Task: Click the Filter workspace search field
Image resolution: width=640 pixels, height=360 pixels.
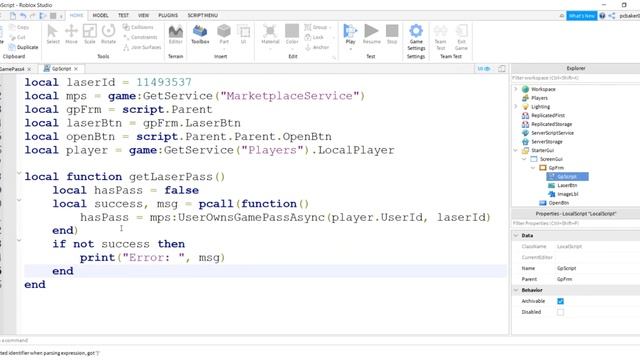Action: point(576,78)
